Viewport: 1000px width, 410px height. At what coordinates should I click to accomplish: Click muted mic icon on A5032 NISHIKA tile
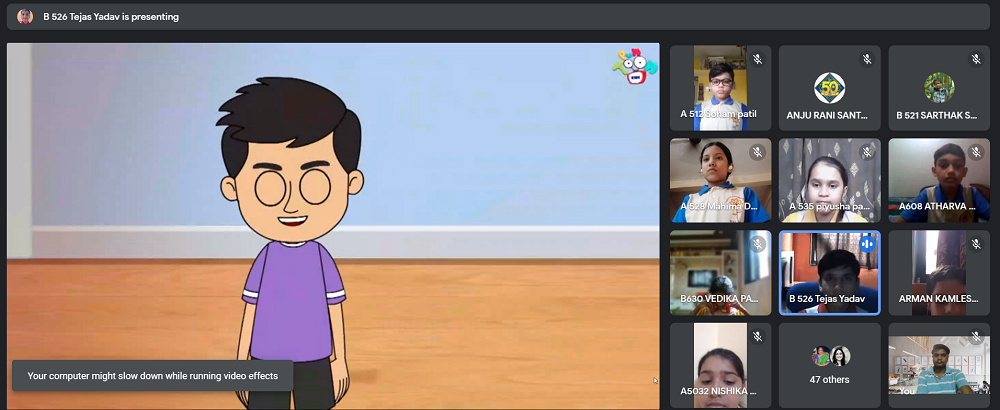(757, 336)
